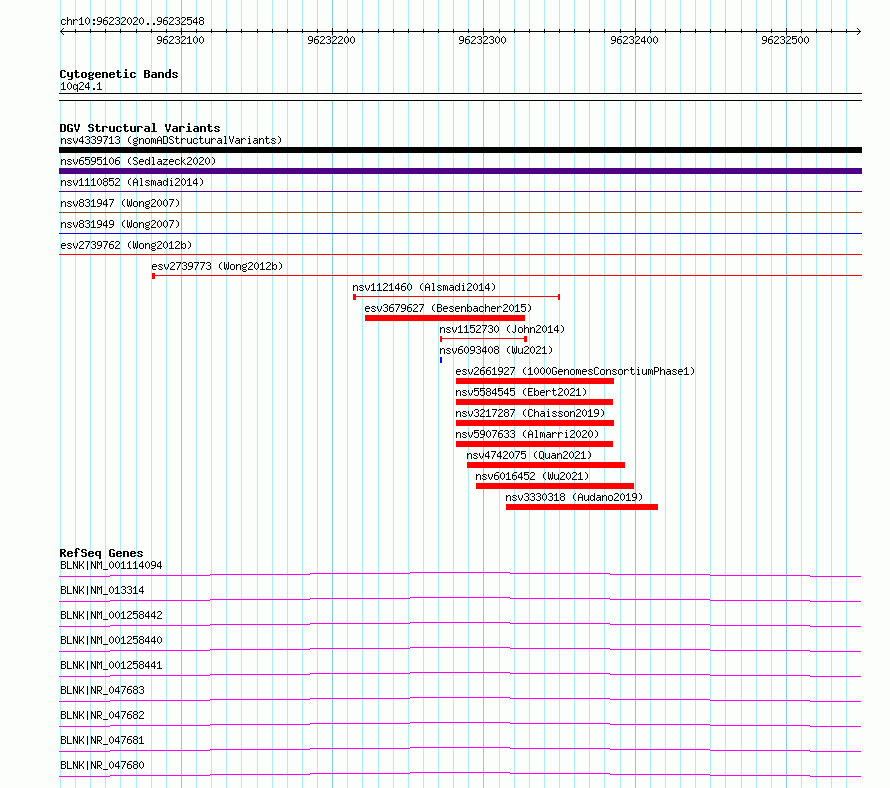Open nsv6093408 (Wu2021) label
Screen dimensions: 890x788
click(x=496, y=350)
